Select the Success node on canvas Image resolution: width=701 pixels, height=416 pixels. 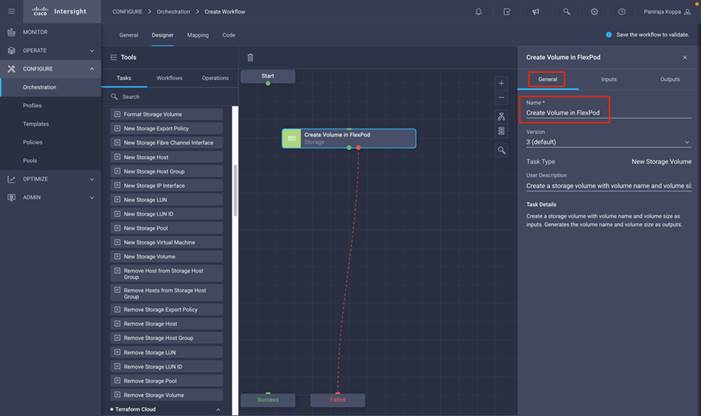click(268, 400)
